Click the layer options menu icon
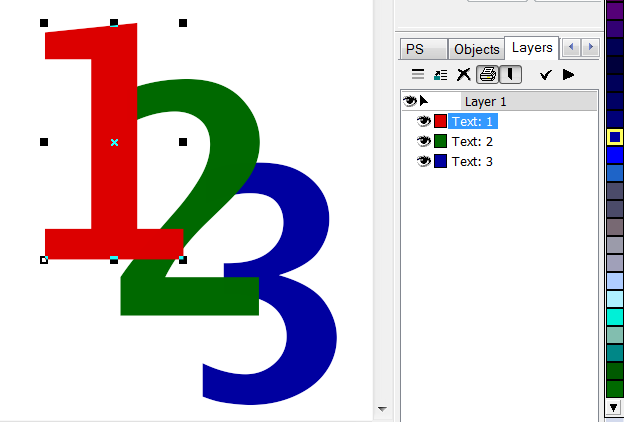The width and height of the screenshot is (624, 422). click(x=418, y=74)
